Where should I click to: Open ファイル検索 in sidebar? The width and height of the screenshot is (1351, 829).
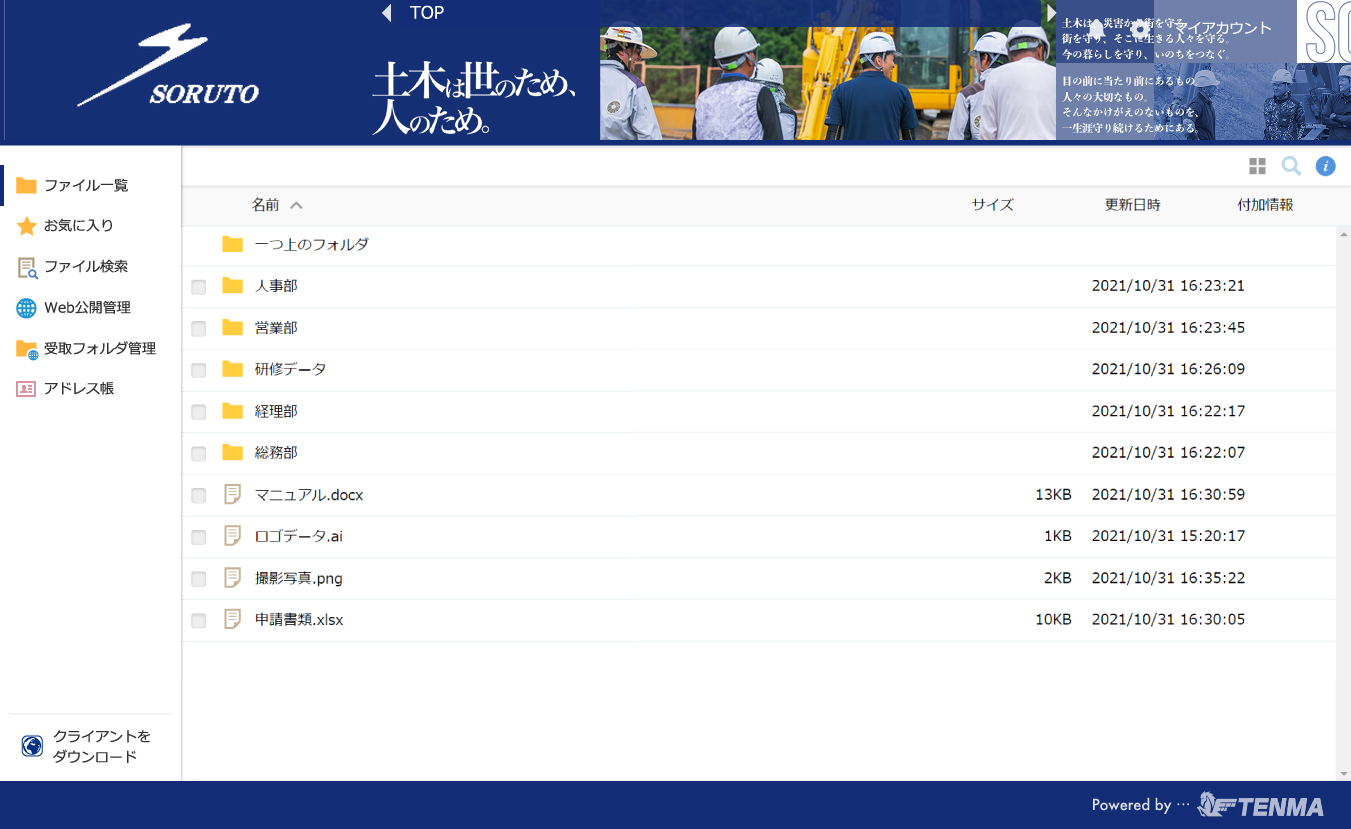click(x=86, y=267)
